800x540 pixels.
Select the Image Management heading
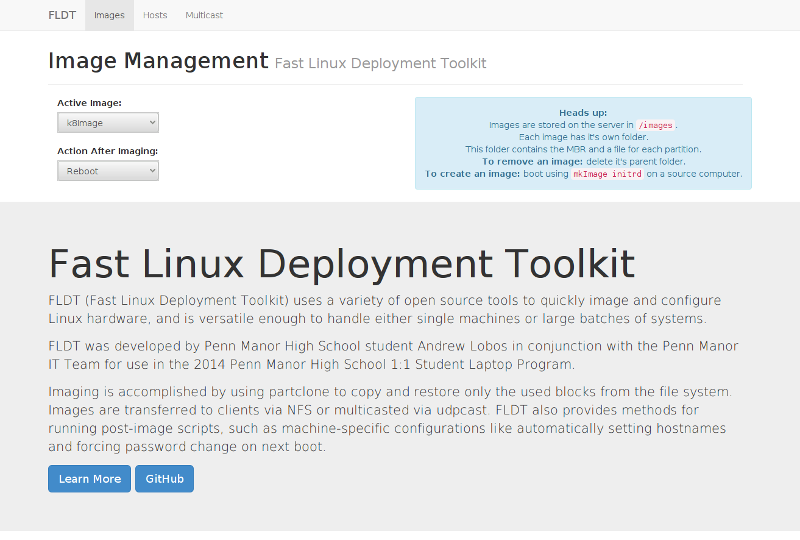(x=158, y=60)
